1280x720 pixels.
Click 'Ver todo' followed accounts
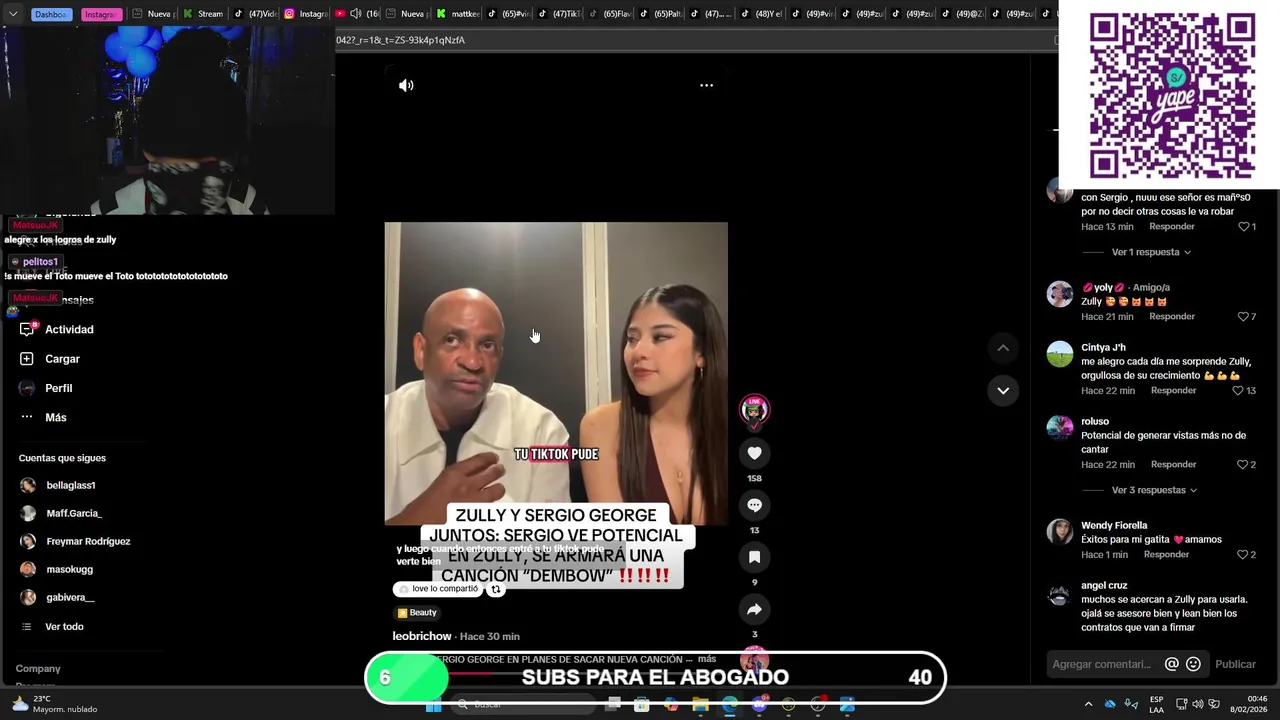[64, 627]
